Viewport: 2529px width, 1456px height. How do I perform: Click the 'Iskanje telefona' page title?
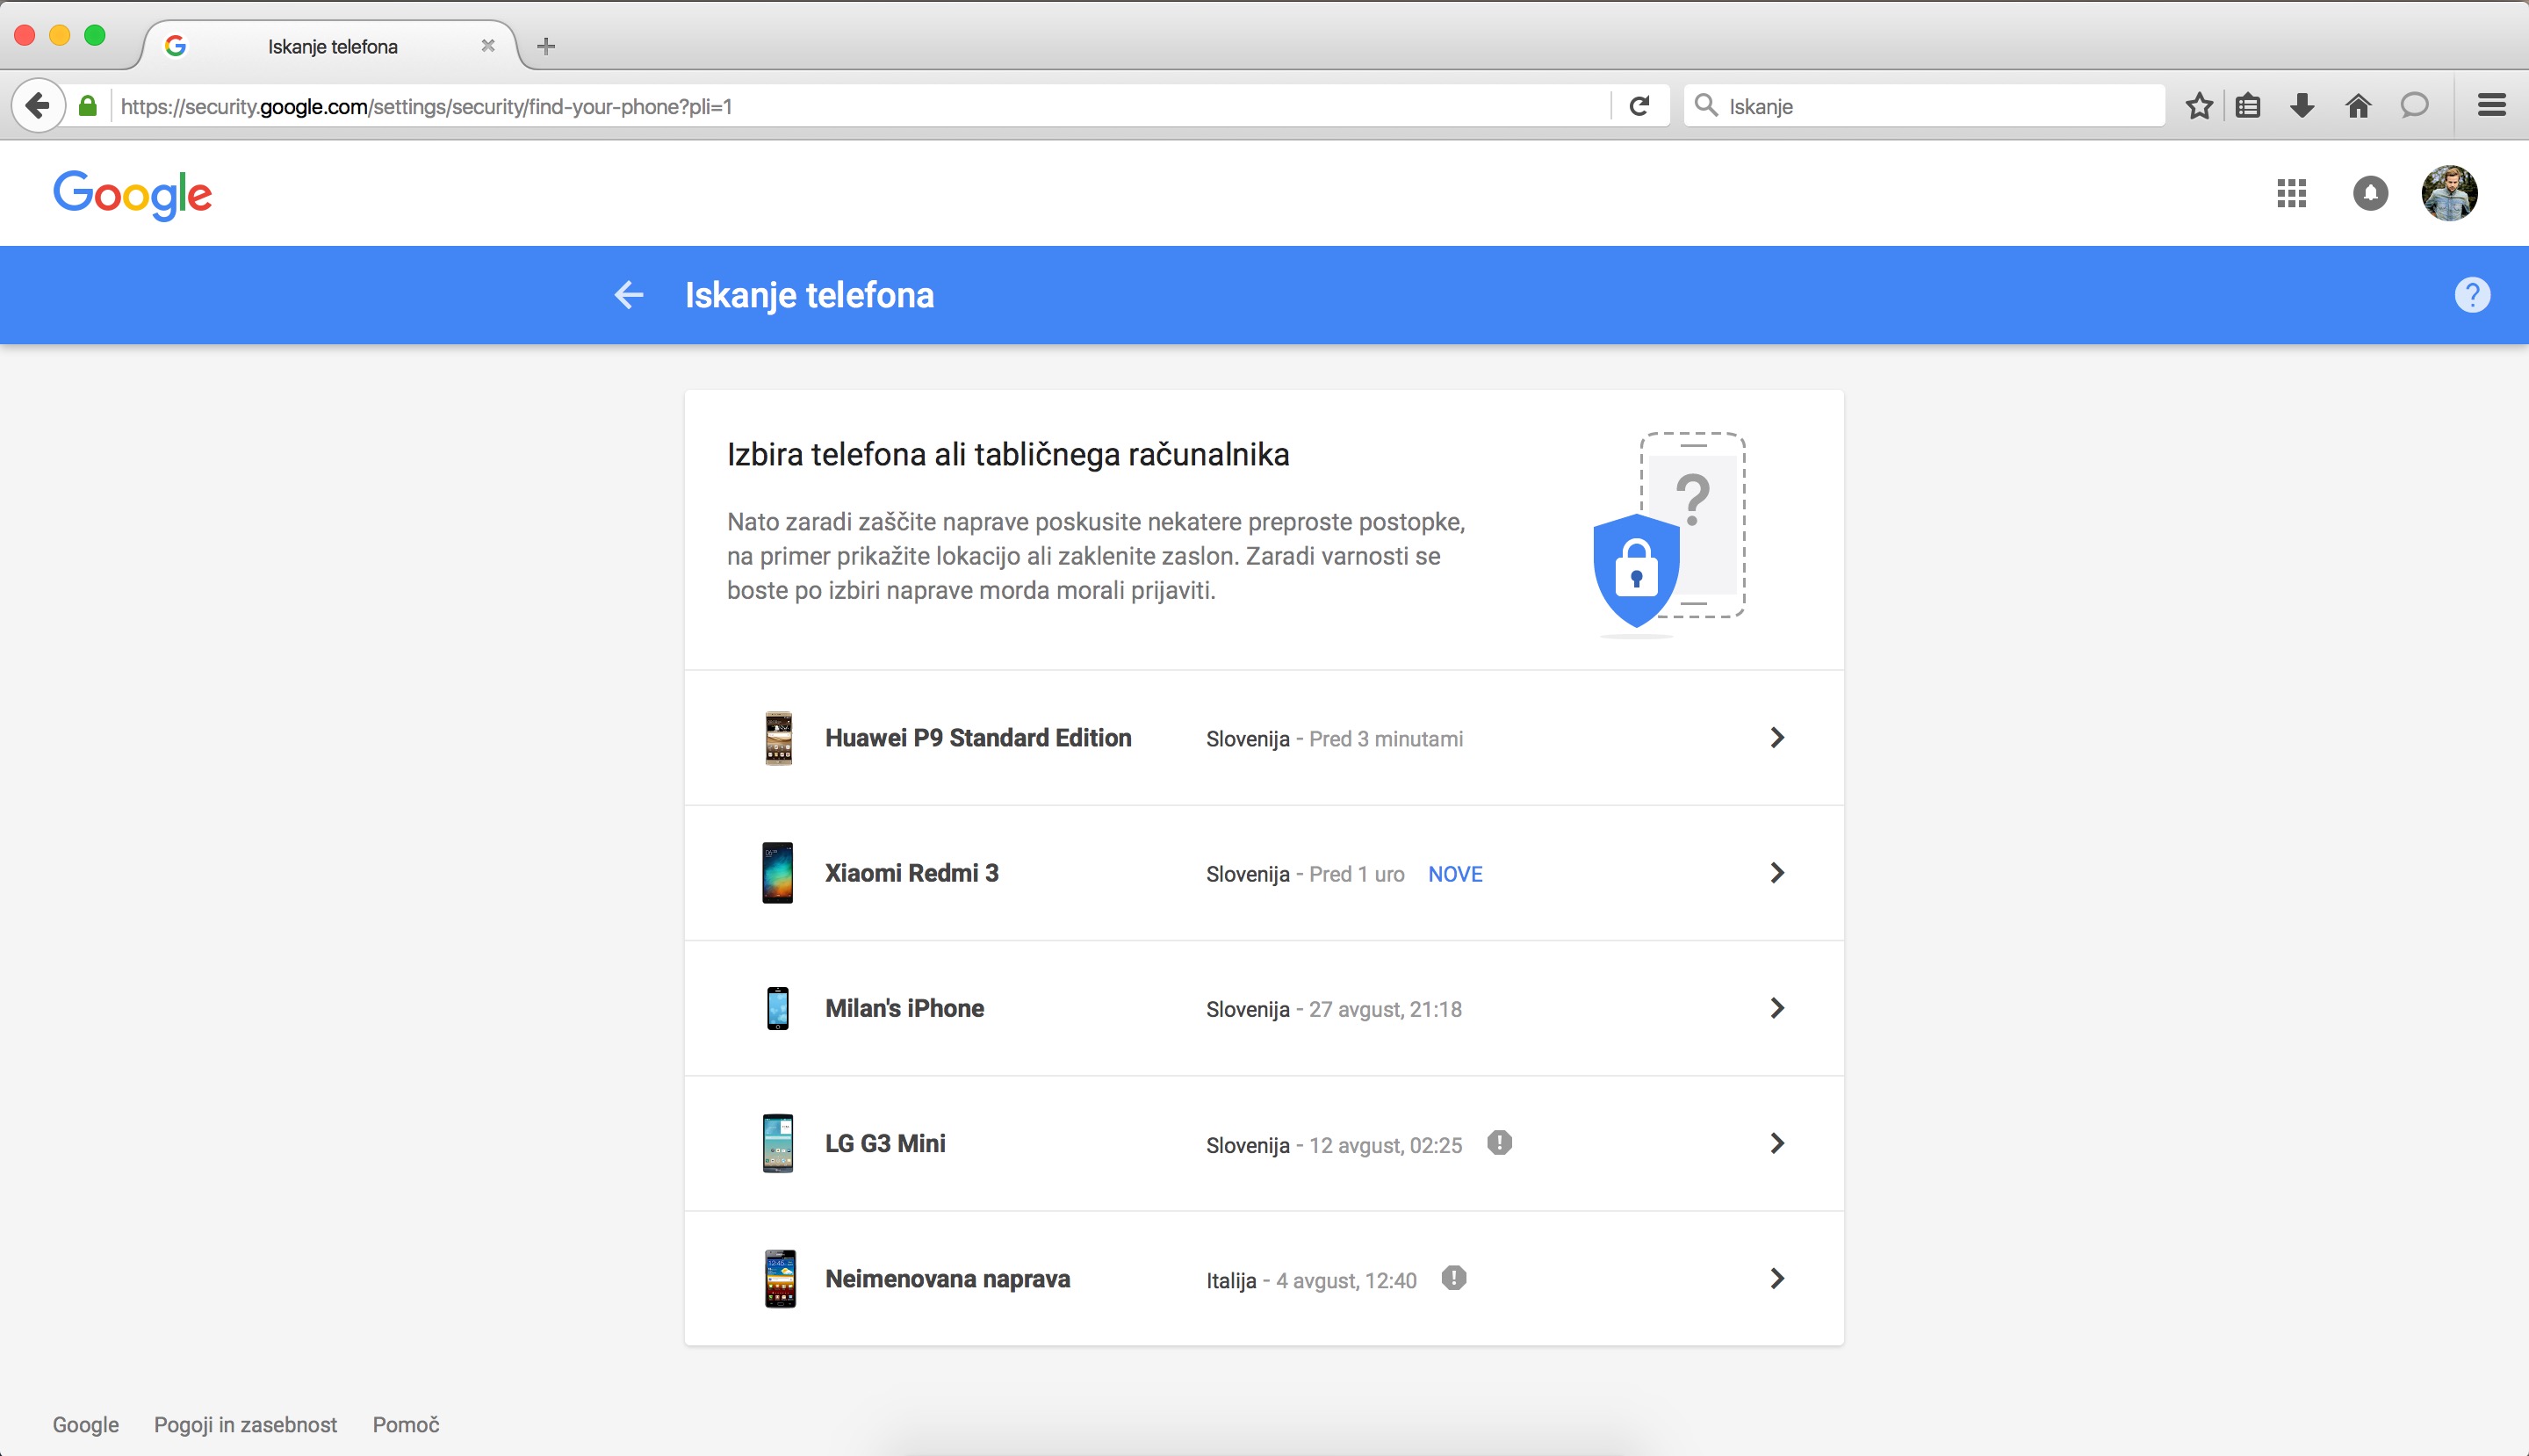tap(809, 295)
